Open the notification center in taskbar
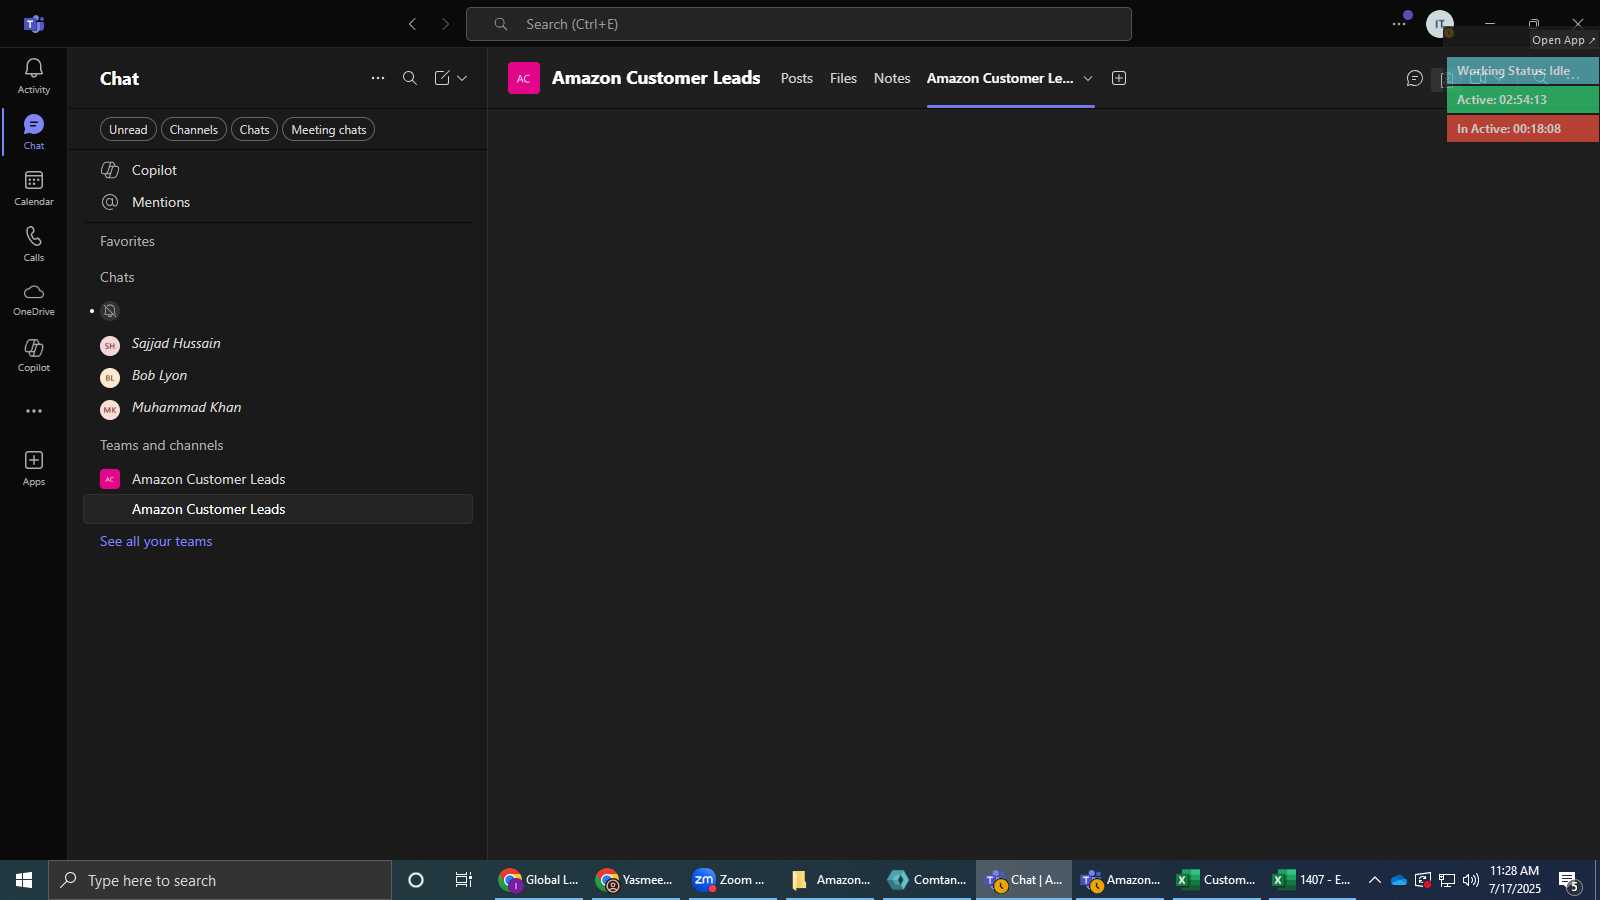Image resolution: width=1600 pixels, height=900 pixels. 1569,881
